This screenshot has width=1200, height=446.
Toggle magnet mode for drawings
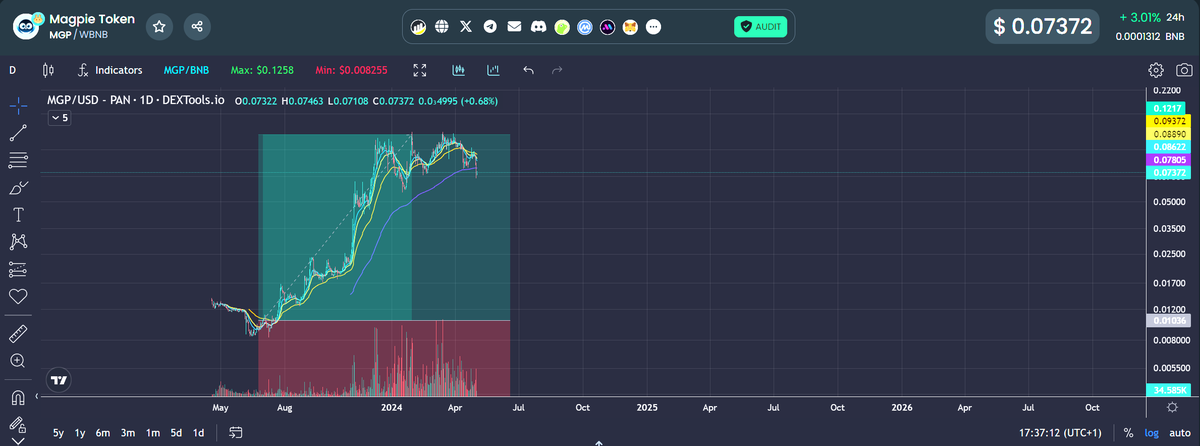(x=18, y=398)
